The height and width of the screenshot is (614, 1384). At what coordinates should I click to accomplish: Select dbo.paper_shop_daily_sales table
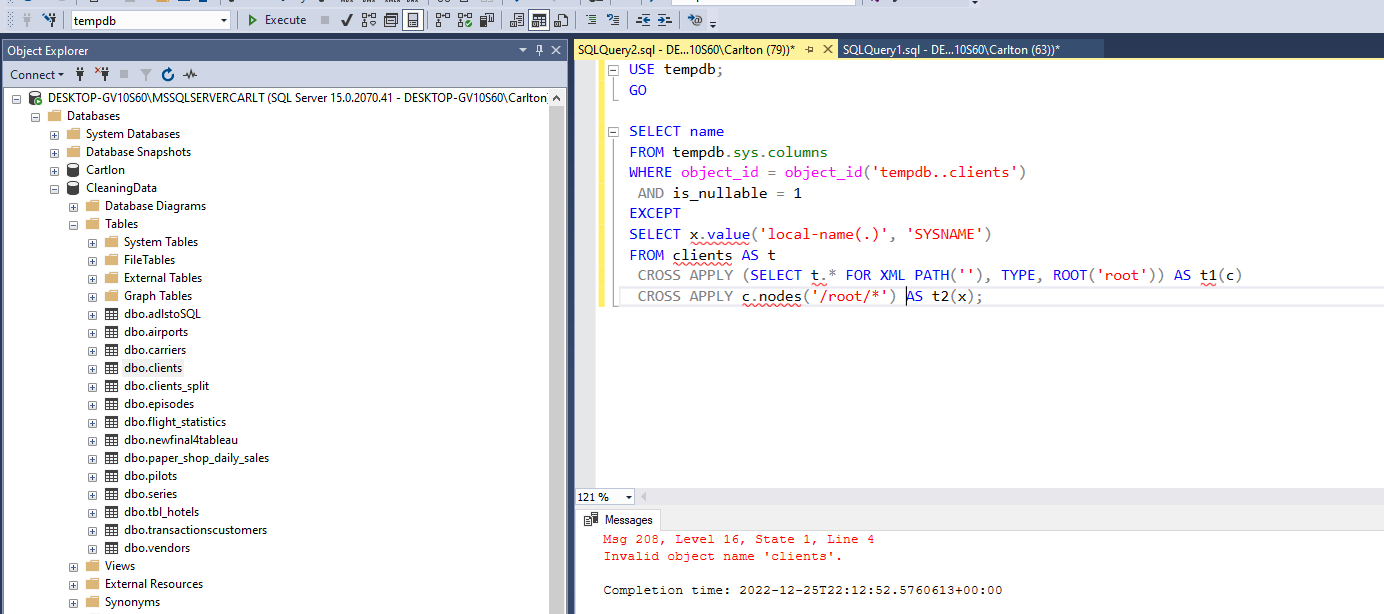coord(196,458)
